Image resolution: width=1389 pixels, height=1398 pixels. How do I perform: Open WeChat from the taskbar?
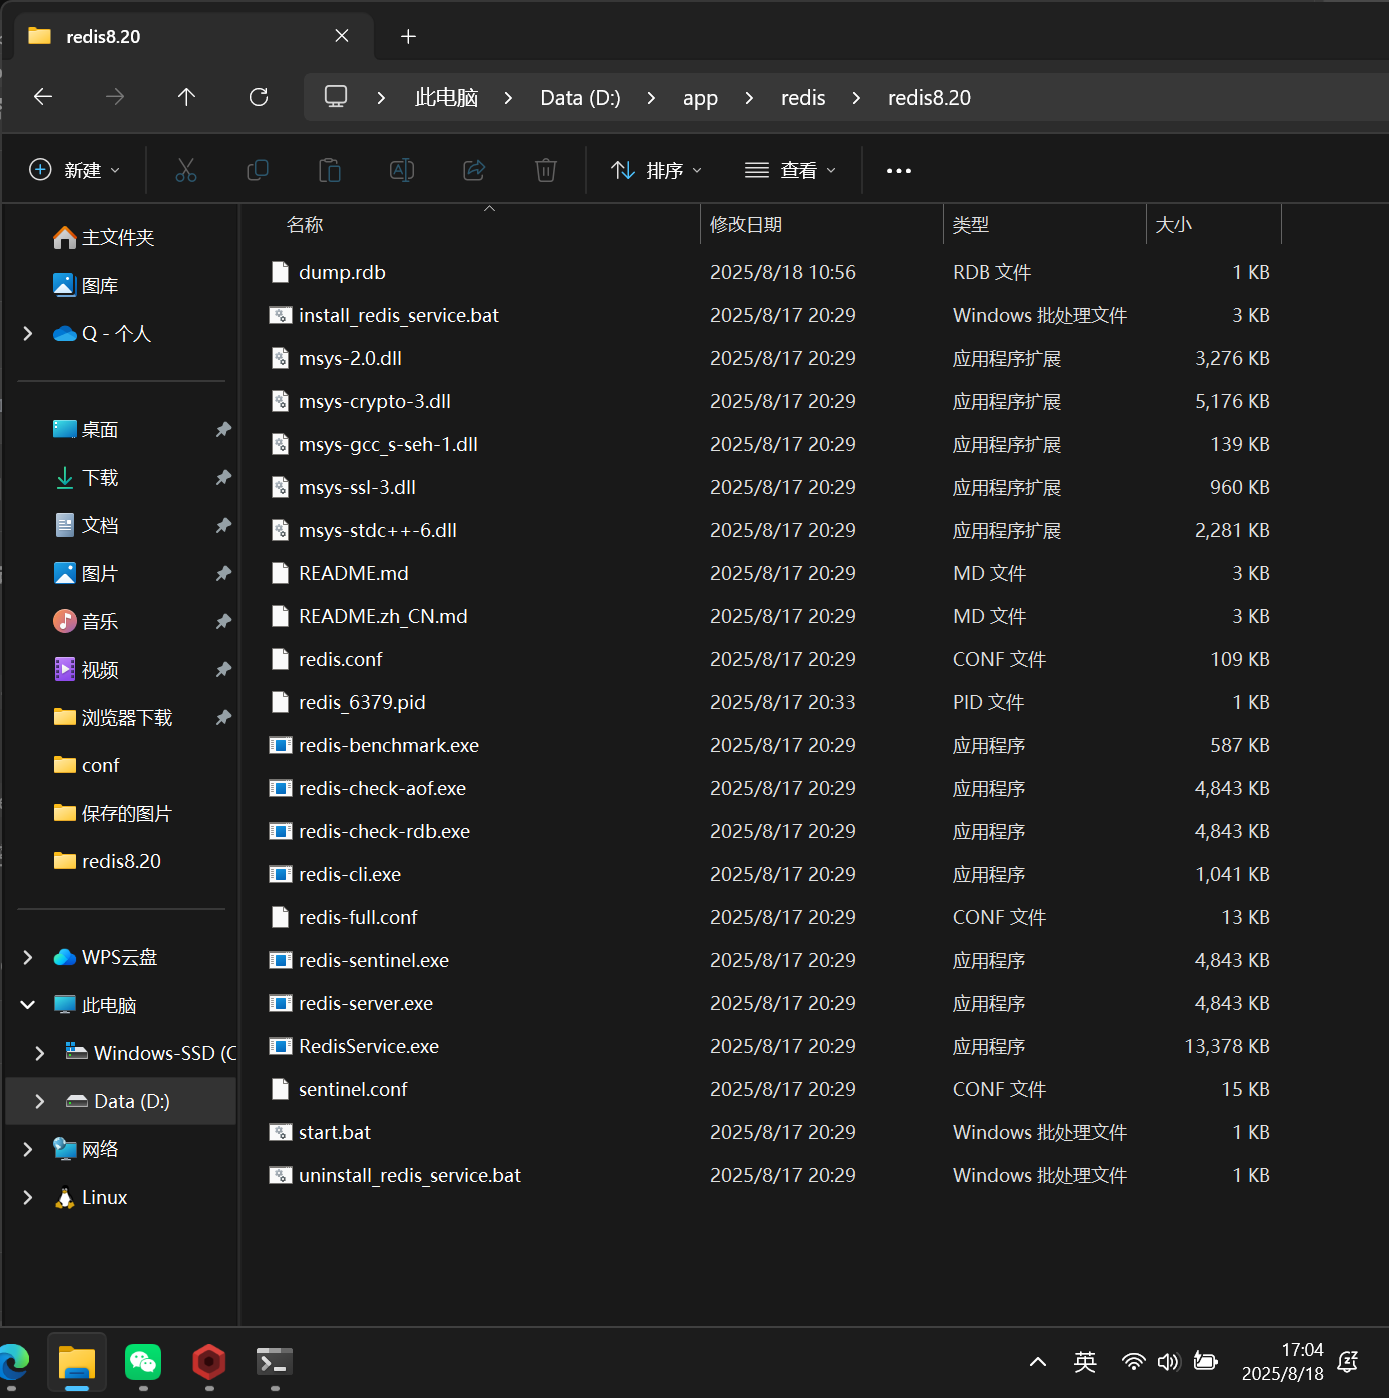pyautogui.click(x=143, y=1362)
